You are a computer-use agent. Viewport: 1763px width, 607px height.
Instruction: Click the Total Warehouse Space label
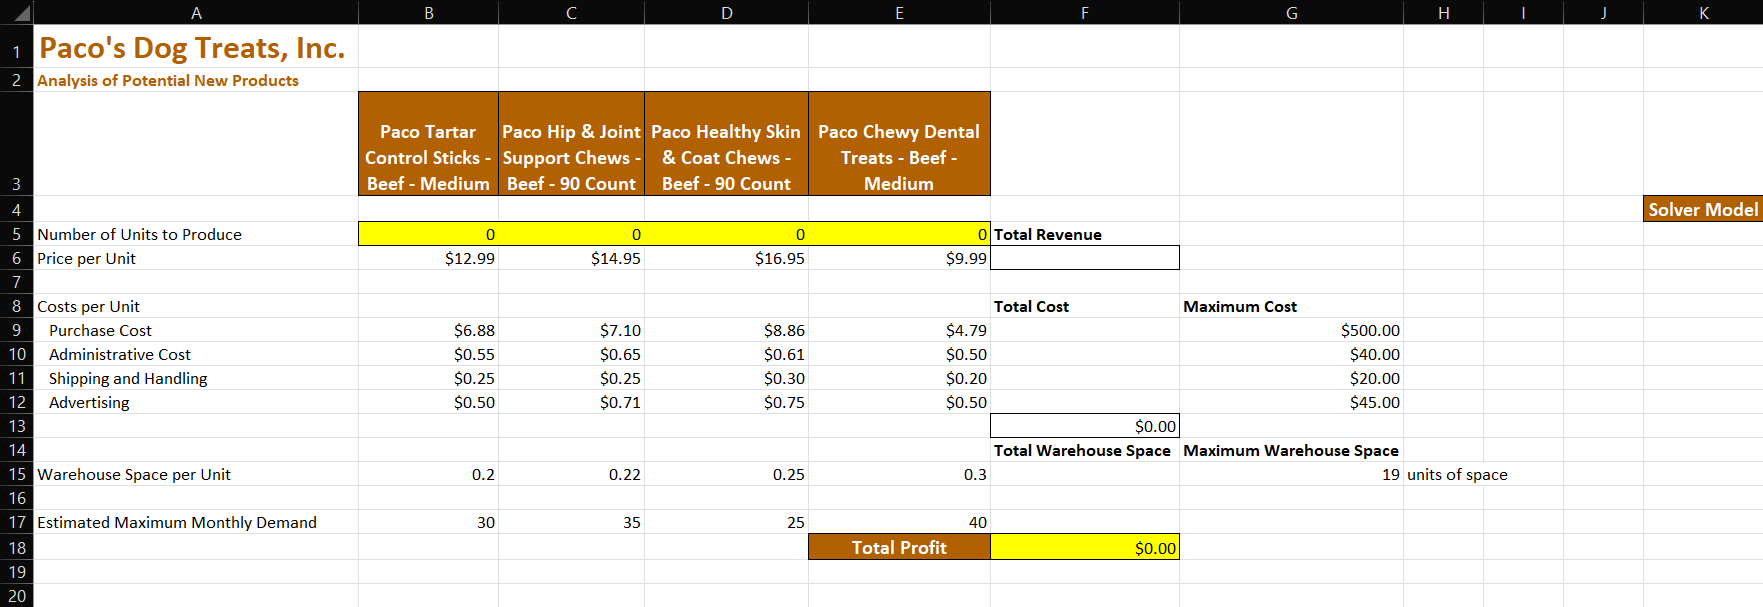coord(1082,450)
